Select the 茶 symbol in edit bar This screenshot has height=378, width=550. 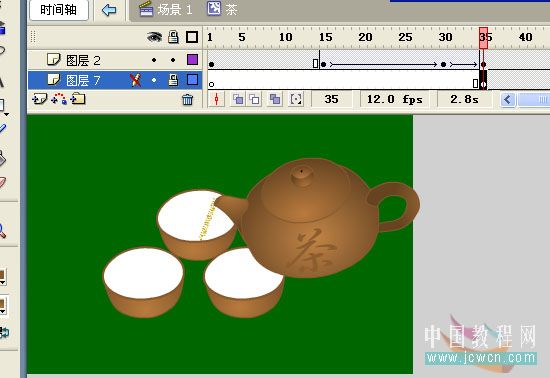[x=222, y=9]
